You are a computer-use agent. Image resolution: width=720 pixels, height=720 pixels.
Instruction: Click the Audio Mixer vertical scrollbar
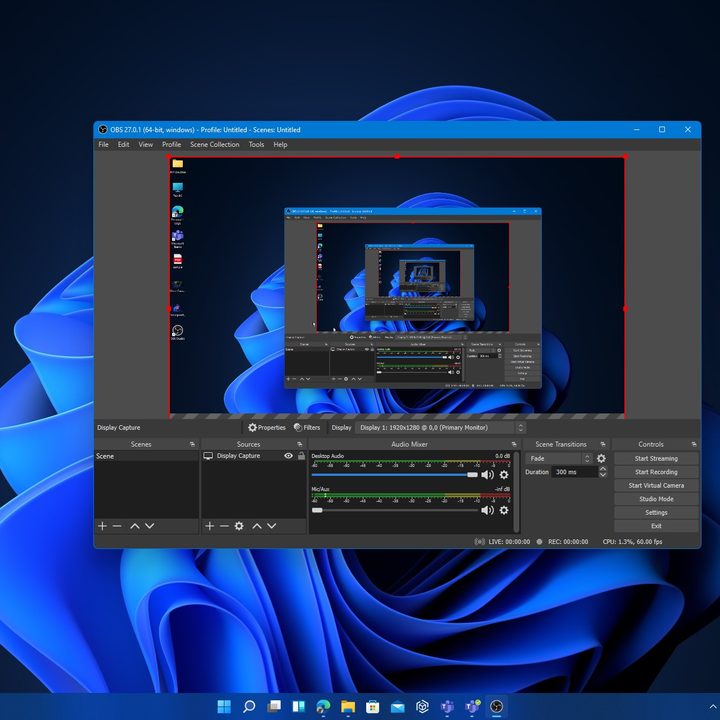click(517, 491)
